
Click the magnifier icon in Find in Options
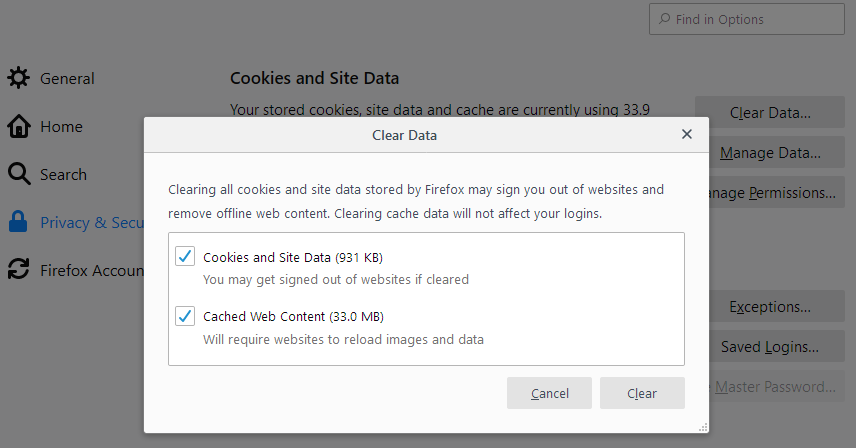pyautogui.click(x=664, y=19)
